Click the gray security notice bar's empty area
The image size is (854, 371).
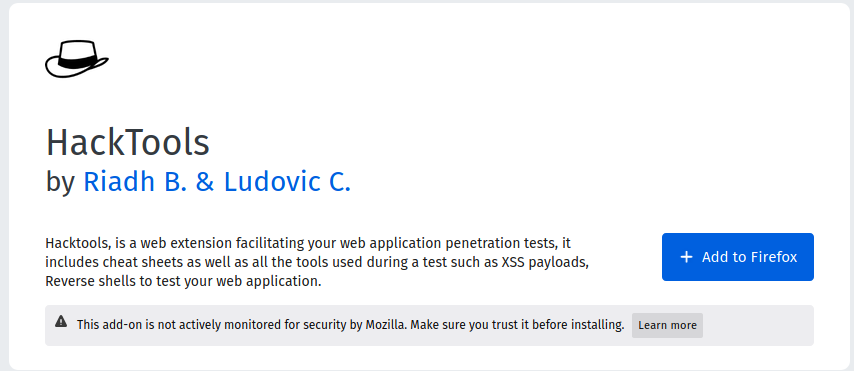pyautogui.click(x=757, y=325)
